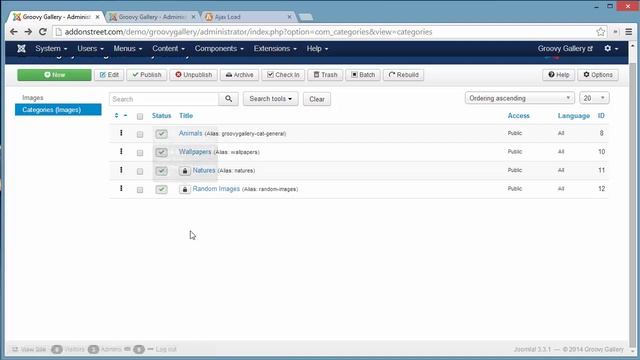Select Images in the sidebar
Screen dimensions: 640x360
[x=33, y=98]
